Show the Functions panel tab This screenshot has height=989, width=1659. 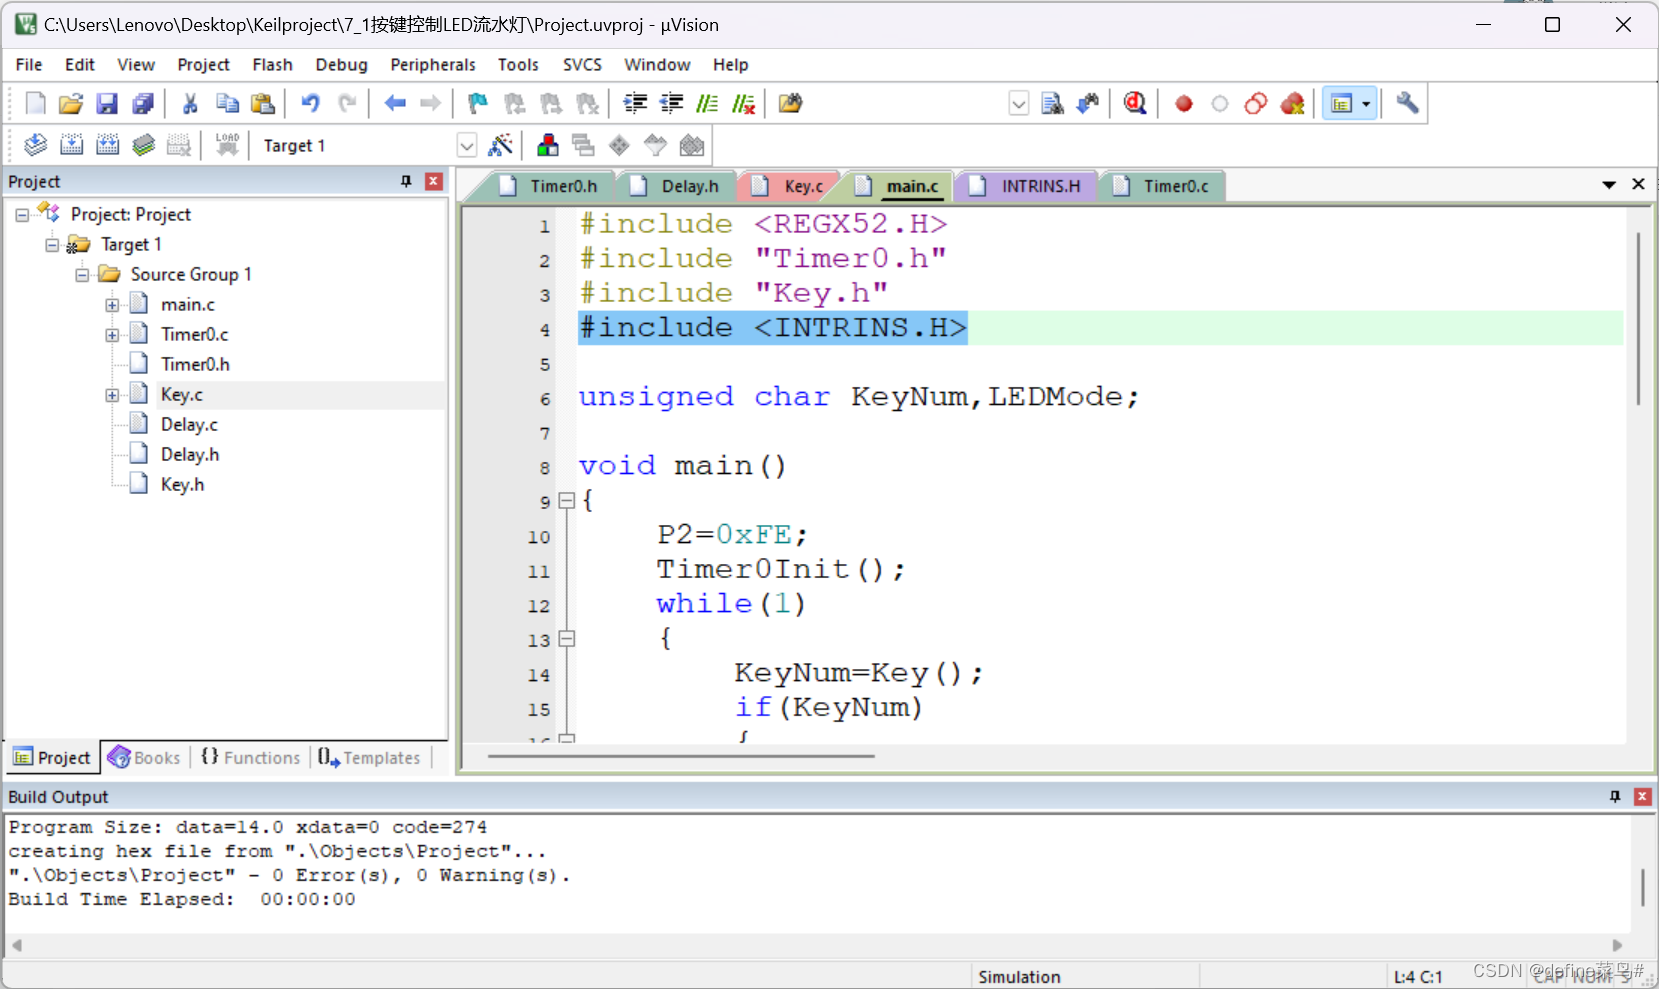(x=251, y=758)
